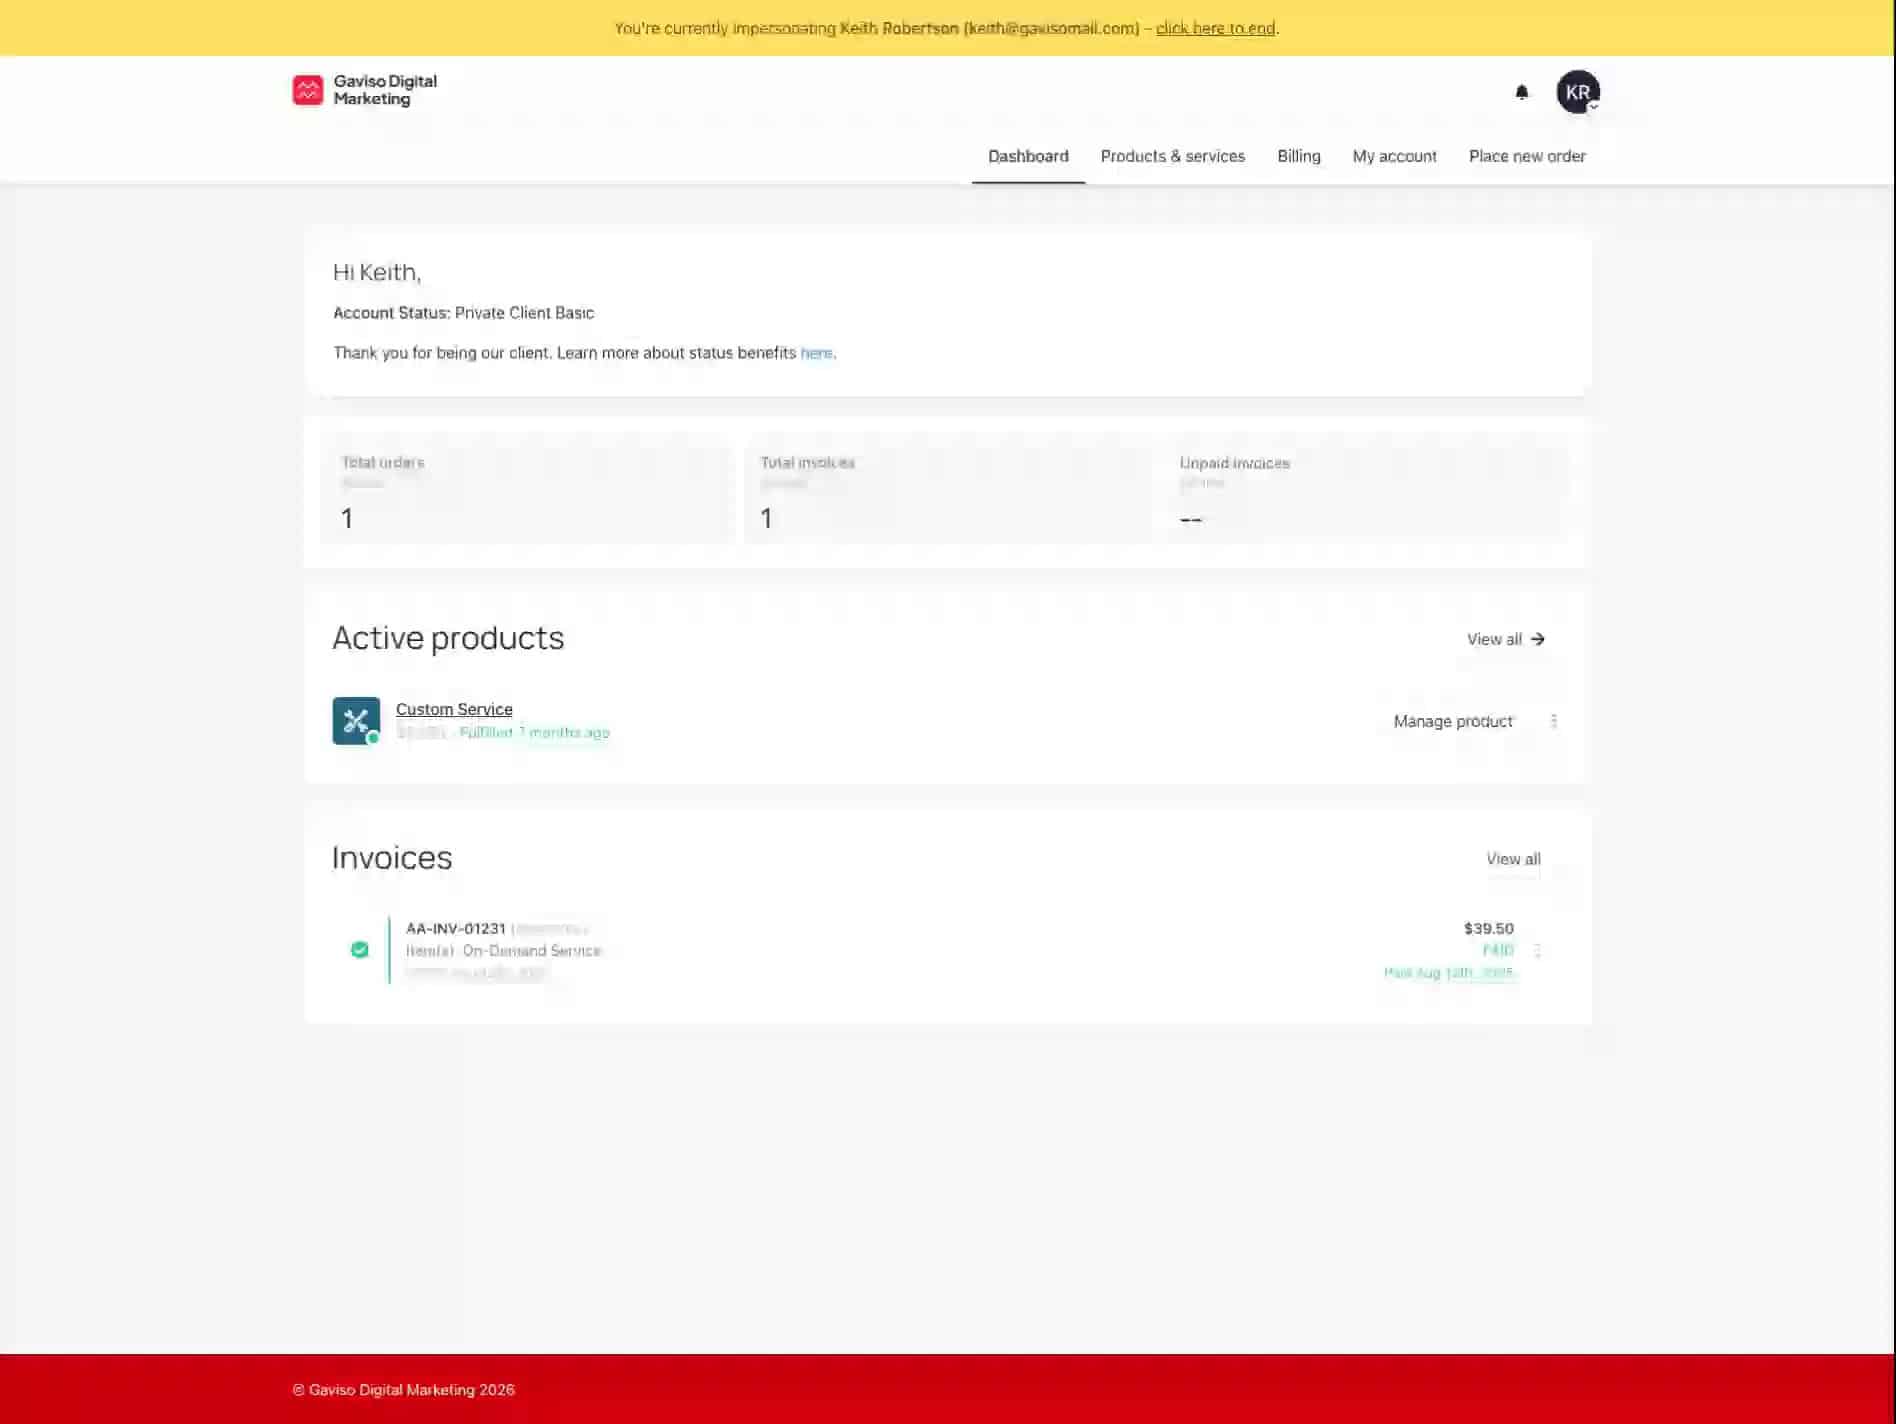The image size is (1896, 1424).
Task: Click the Gaviso Digital Marketing logo
Action: [x=364, y=89]
